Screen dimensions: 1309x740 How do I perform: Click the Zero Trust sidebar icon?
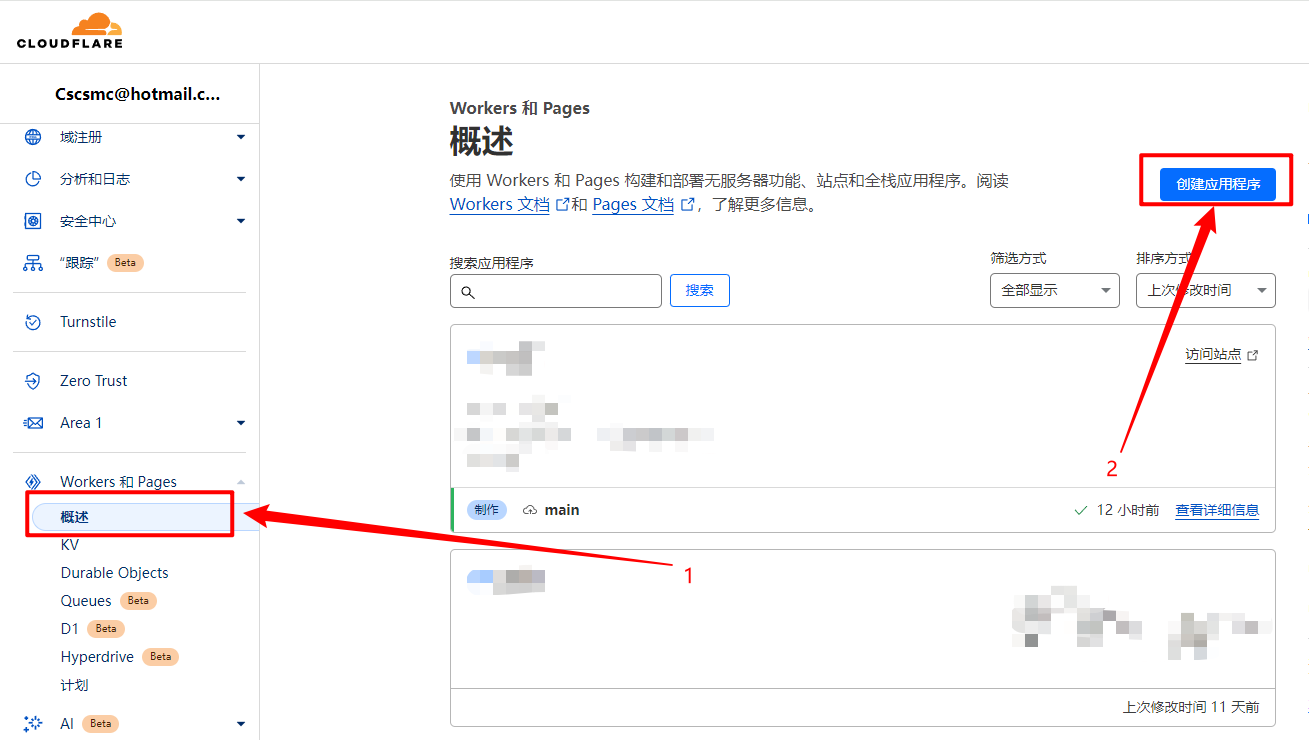pyautogui.click(x=33, y=381)
